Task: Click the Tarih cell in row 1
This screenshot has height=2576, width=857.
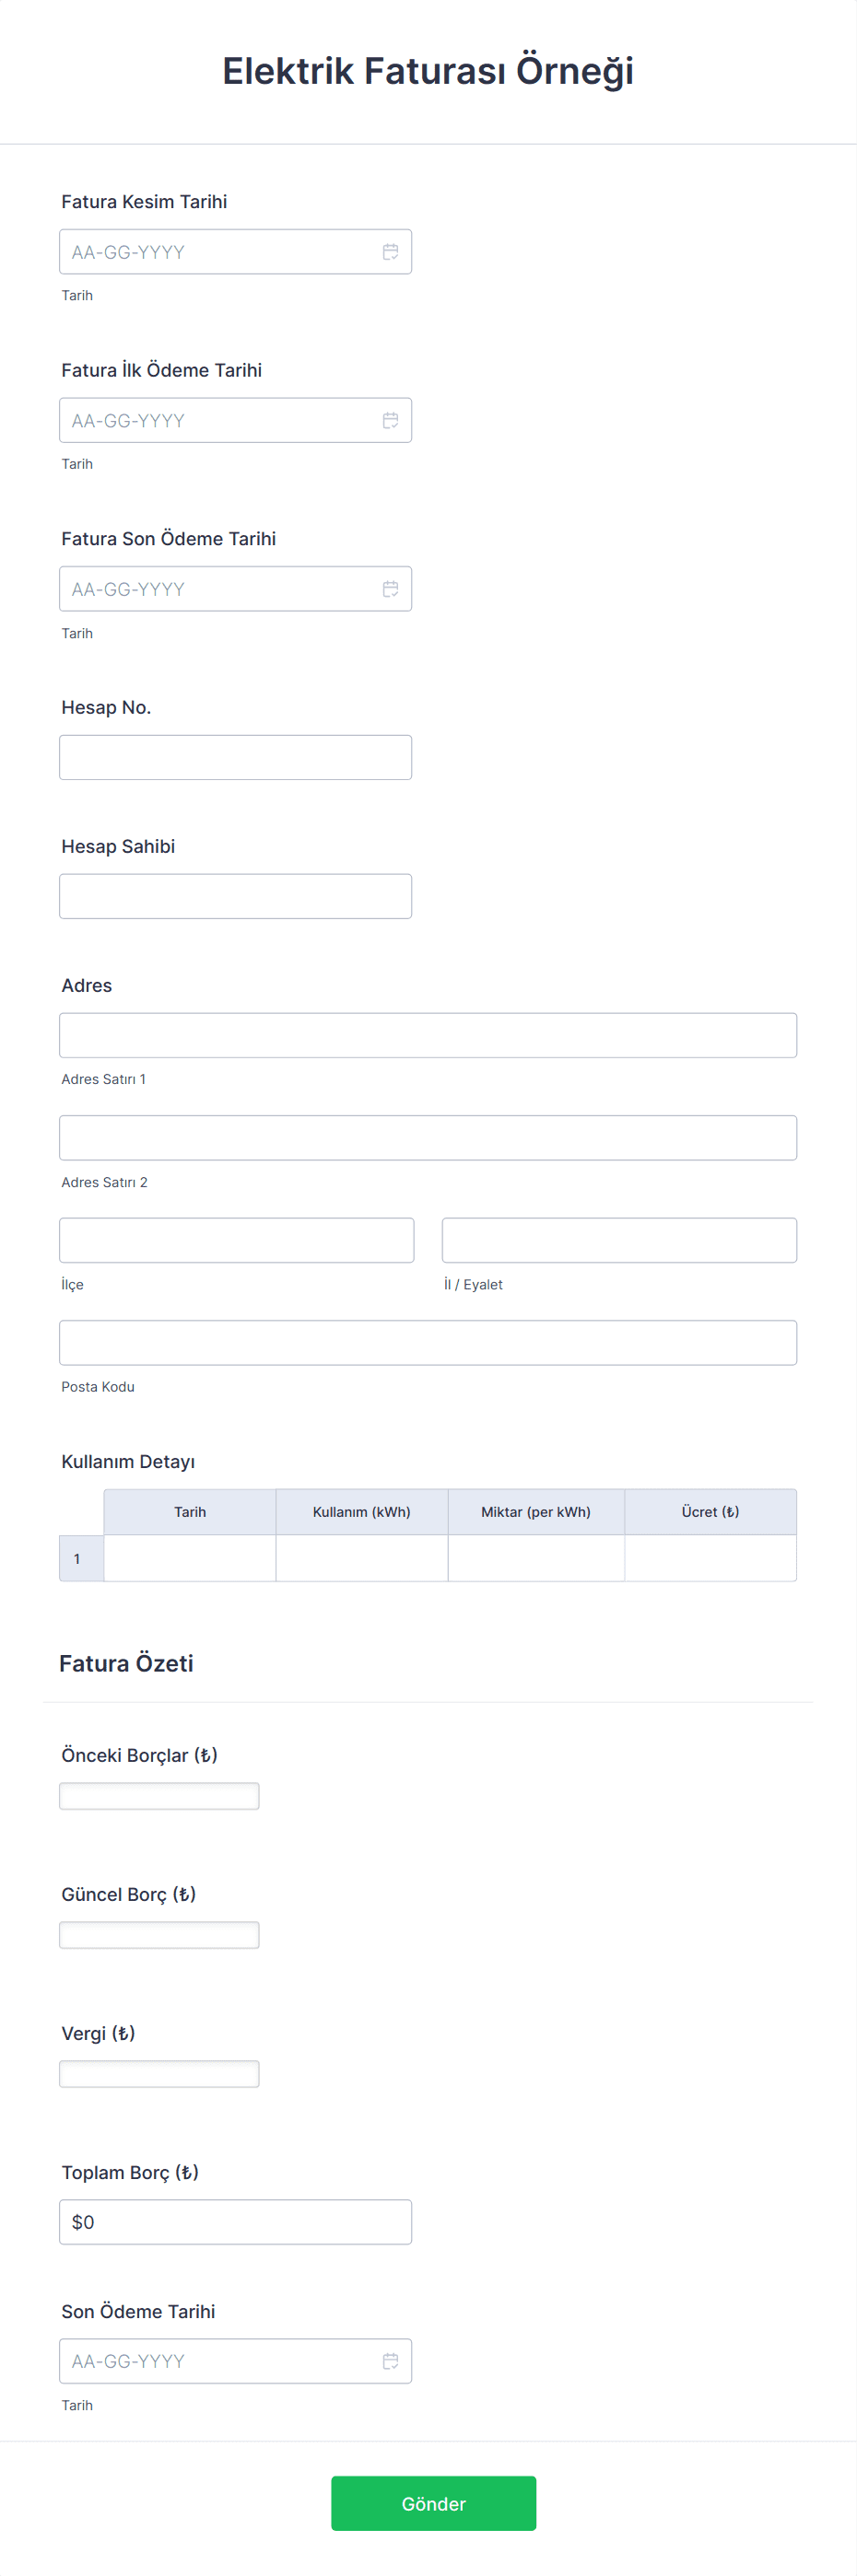Action: (190, 1558)
